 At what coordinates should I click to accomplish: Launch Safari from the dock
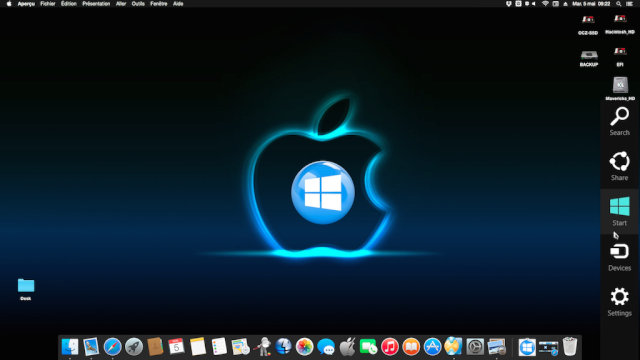(x=112, y=347)
